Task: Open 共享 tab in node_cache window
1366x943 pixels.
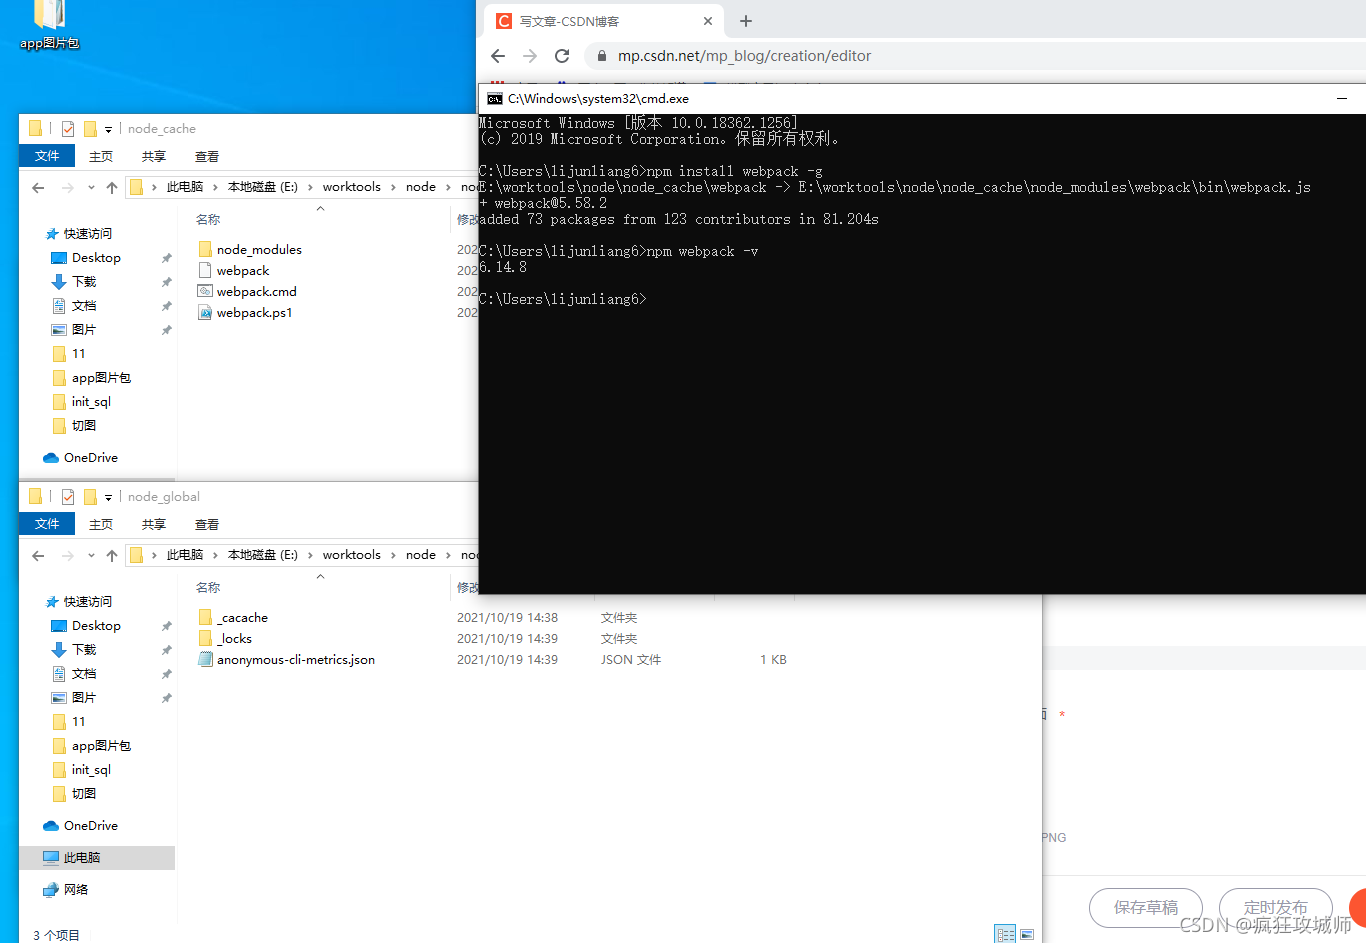Action: click(x=154, y=157)
